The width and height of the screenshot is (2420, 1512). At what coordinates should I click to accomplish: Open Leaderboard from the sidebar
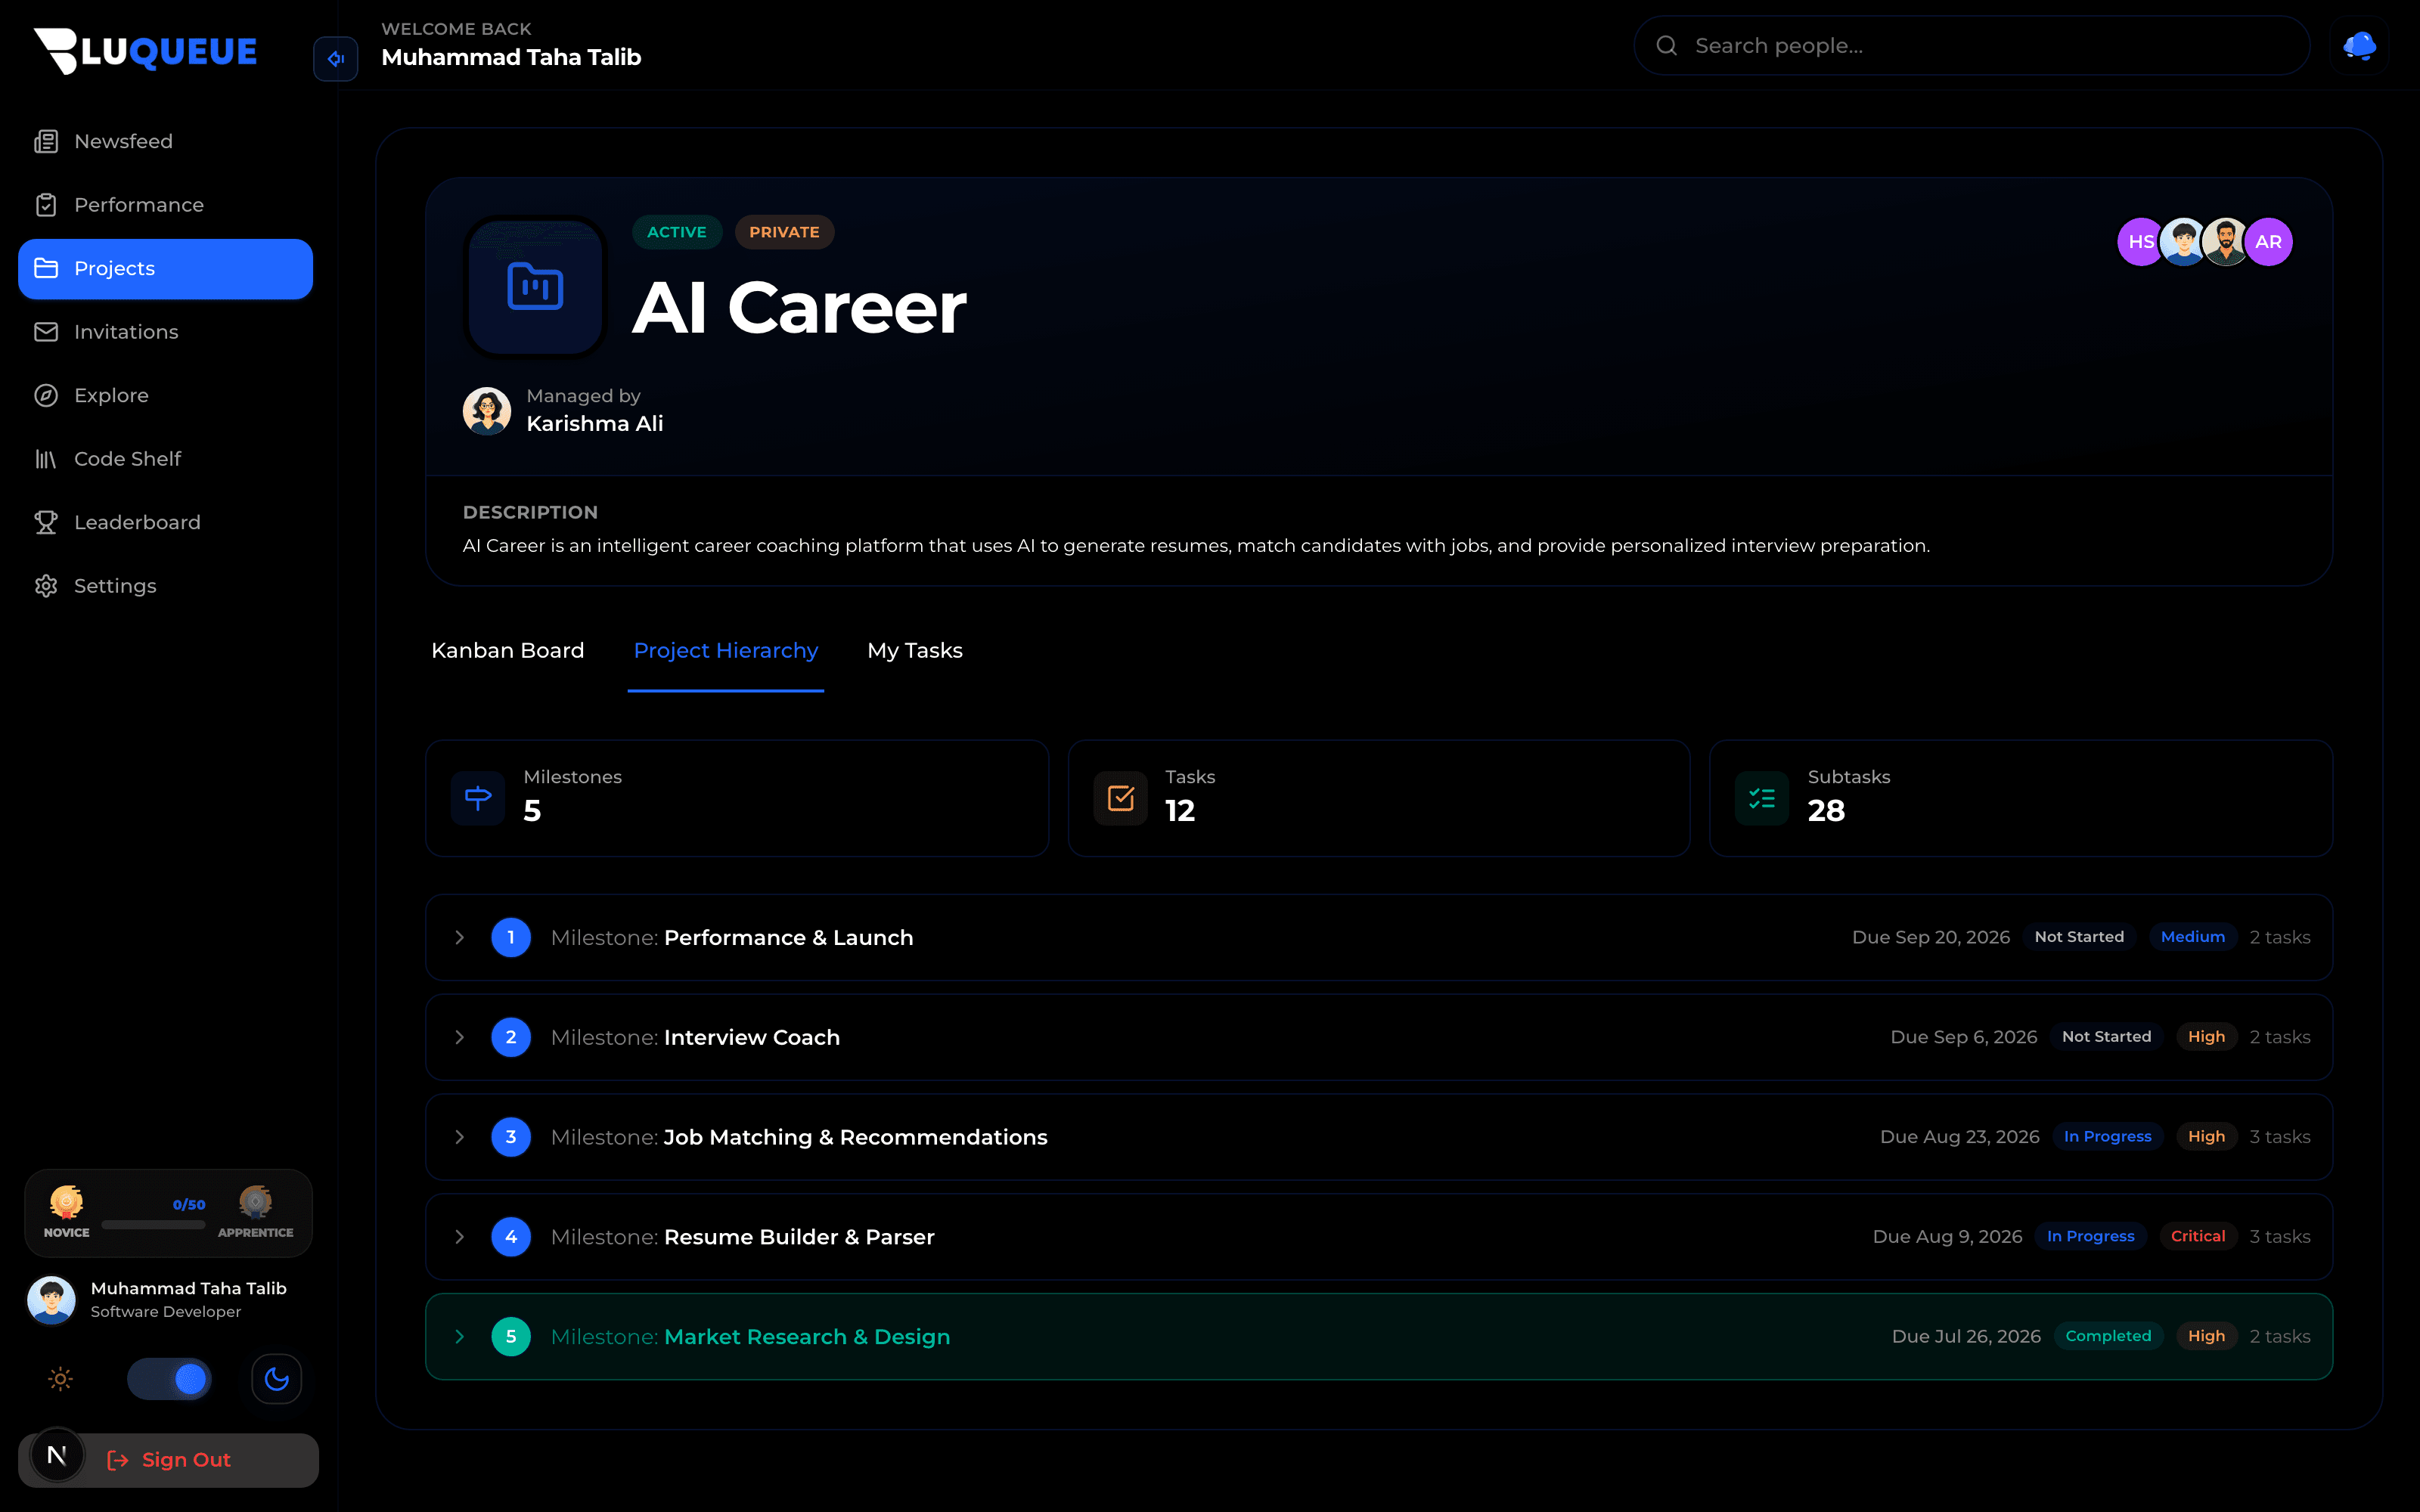[165, 522]
